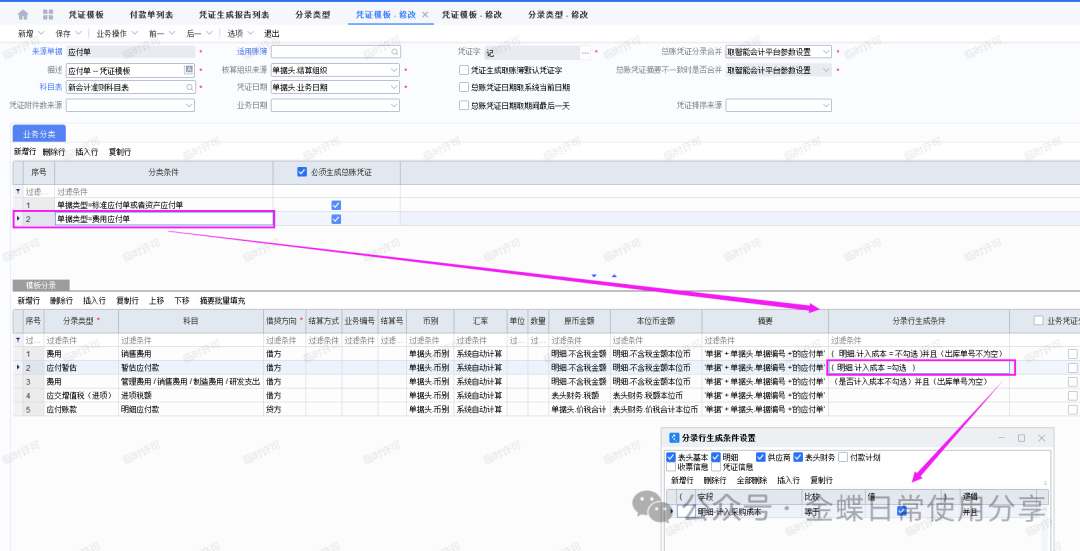Click the home icon in the tab bar
This screenshot has height=551, width=1080.
23,15
